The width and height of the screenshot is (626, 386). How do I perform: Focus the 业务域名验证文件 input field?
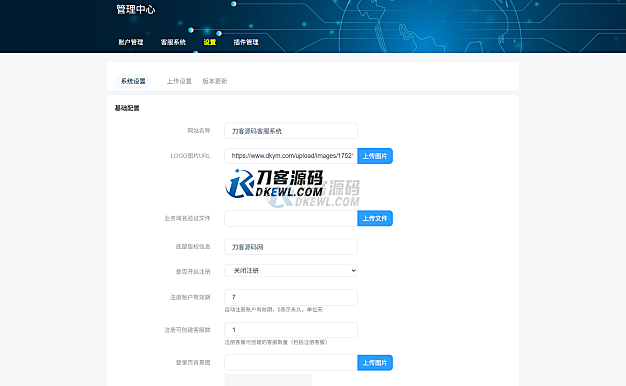pyautogui.click(x=291, y=218)
